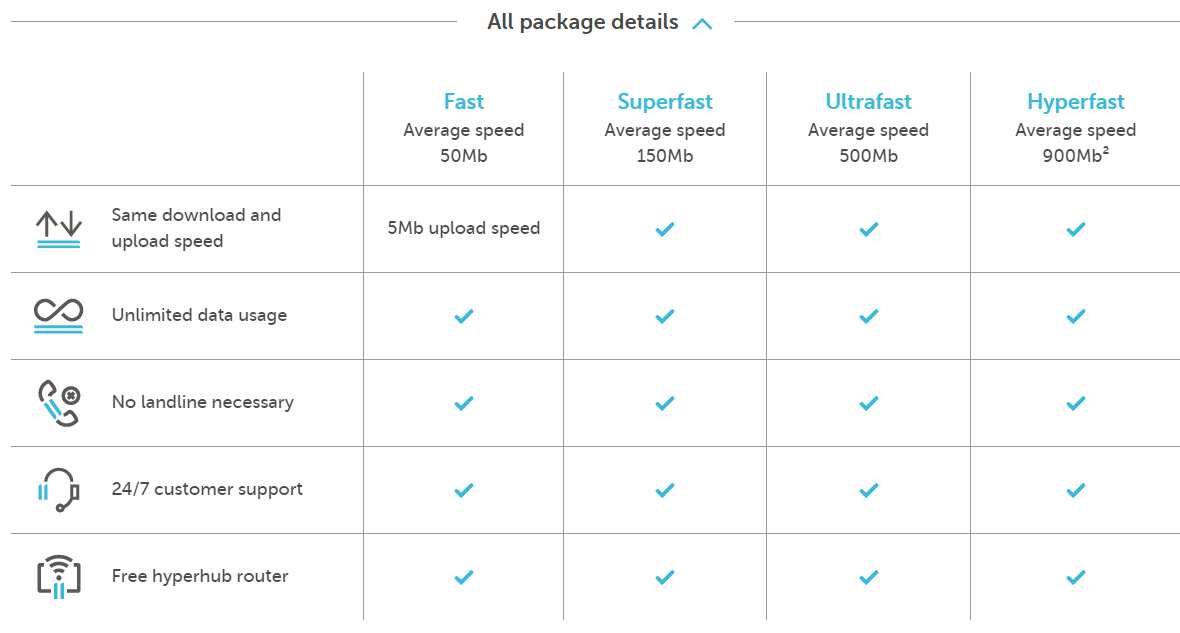Click the 5Mb upload speed text
The height and width of the screenshot is (633, 1180).
click(464, 228)
